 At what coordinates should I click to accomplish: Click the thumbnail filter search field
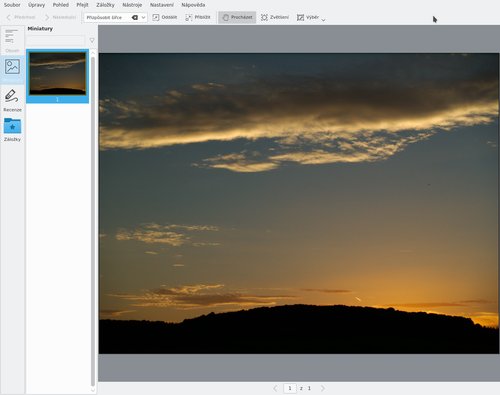[x=55, y=41]
